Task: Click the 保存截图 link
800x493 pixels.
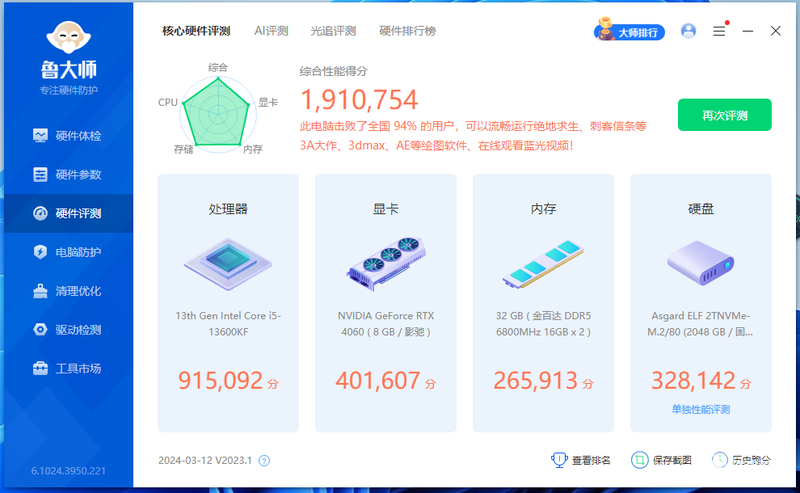Action: pyautogui.click(x=672, y=461)
